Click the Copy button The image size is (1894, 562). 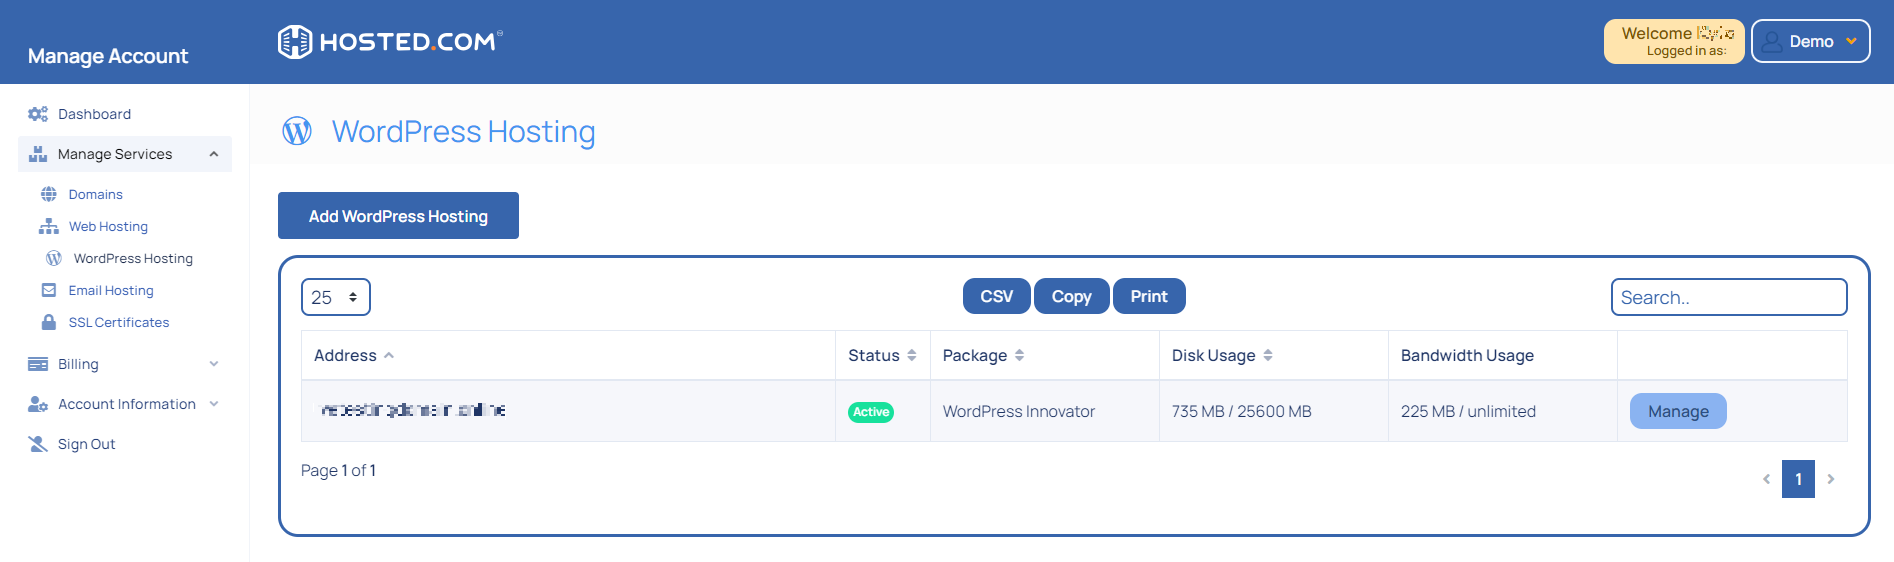pos(1072,296)
